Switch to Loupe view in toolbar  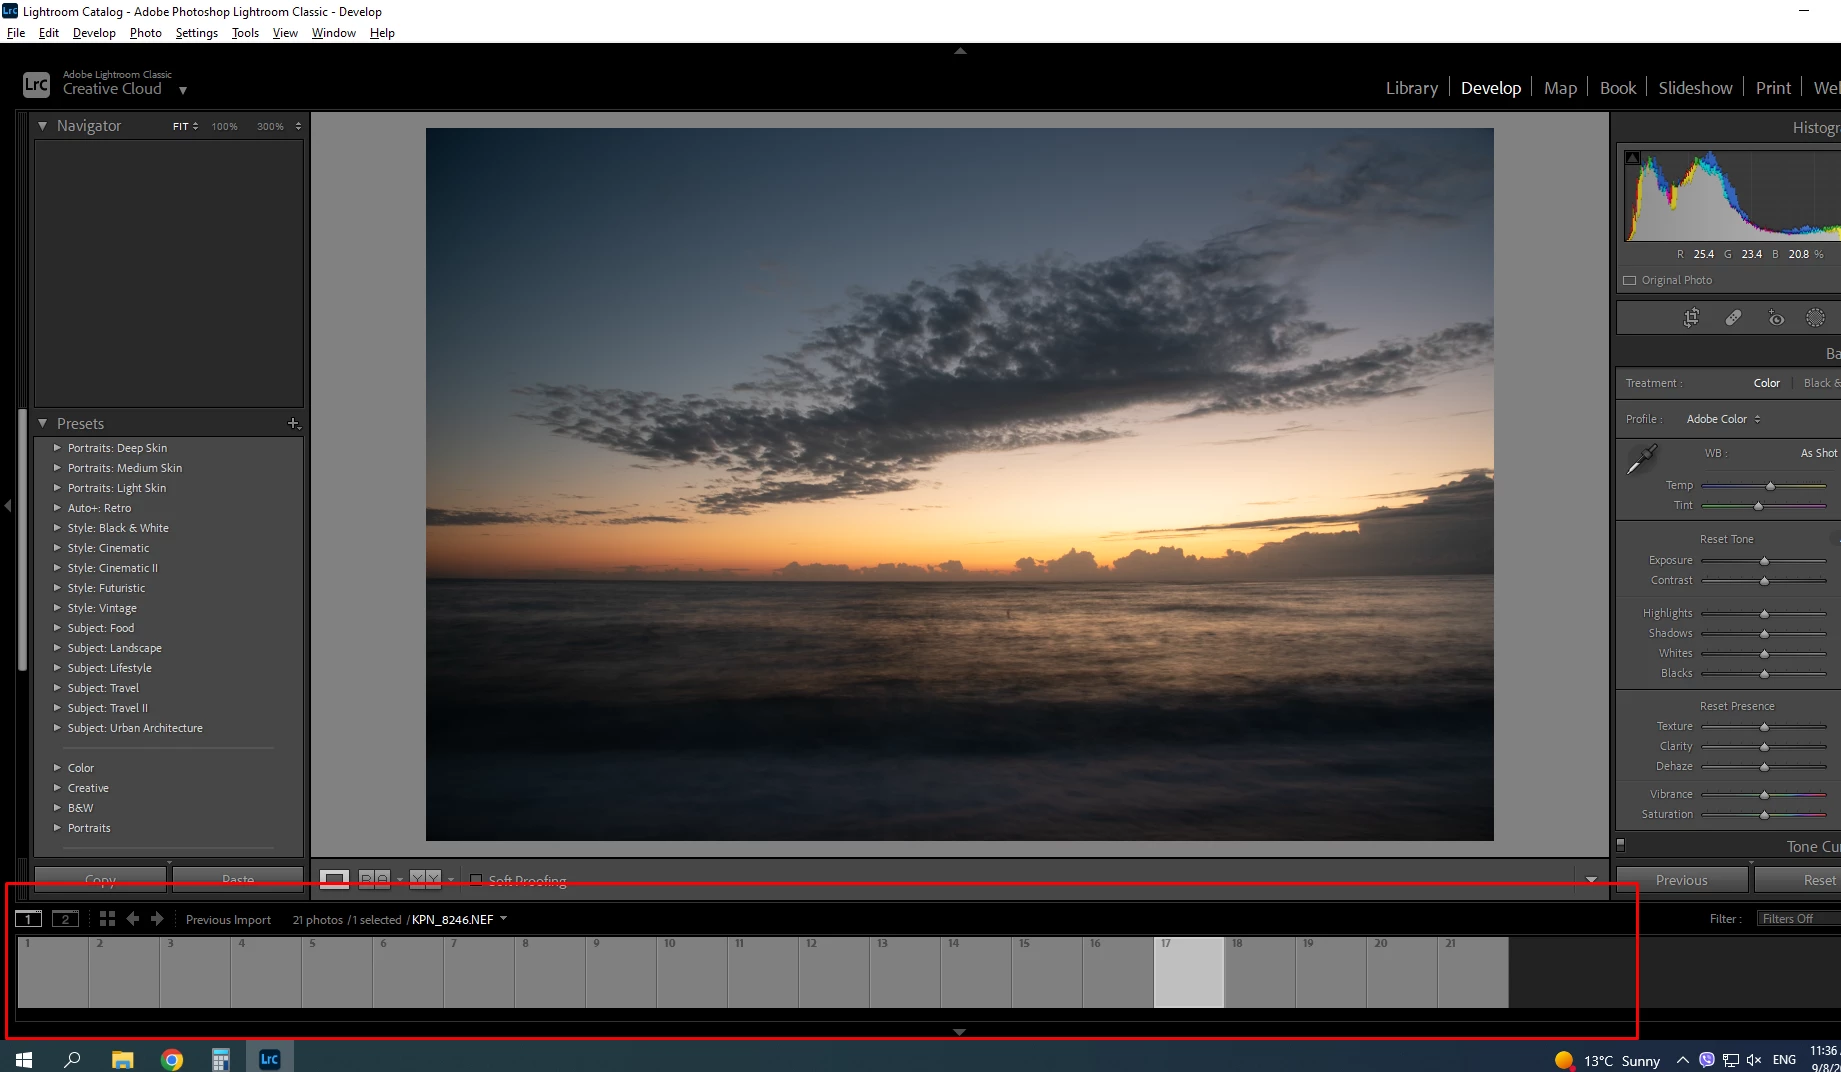tap(334, 880)
